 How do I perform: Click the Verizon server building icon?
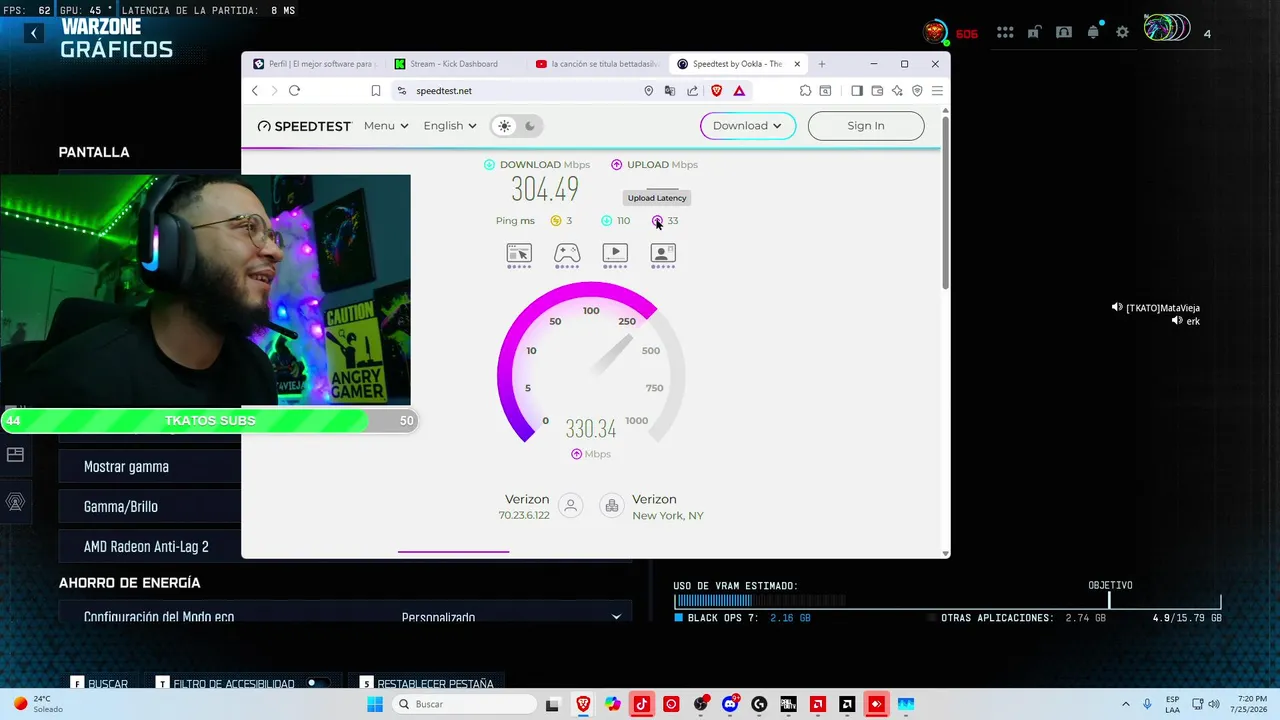pyautogui.click(x=612, y=506)
